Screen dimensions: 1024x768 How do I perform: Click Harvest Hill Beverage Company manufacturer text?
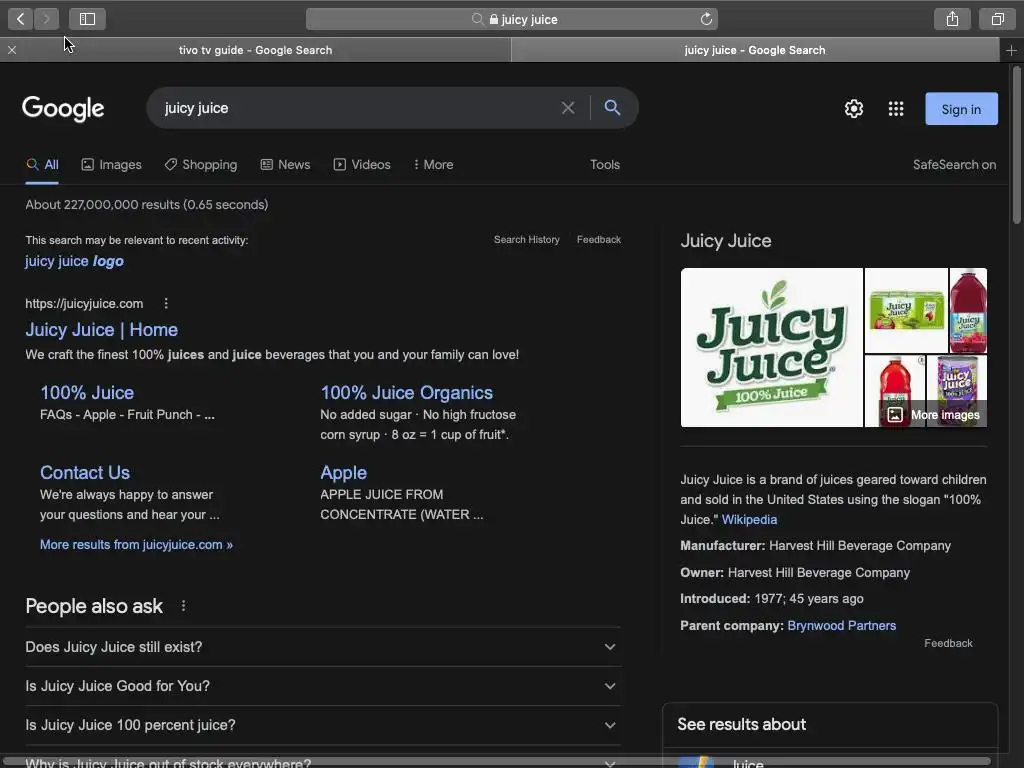[x=859, y=546]
